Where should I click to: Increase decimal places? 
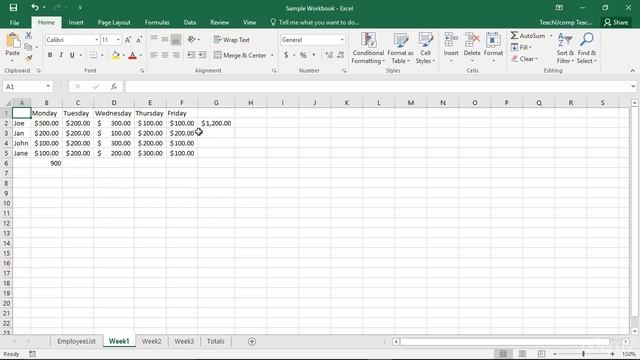329,55
